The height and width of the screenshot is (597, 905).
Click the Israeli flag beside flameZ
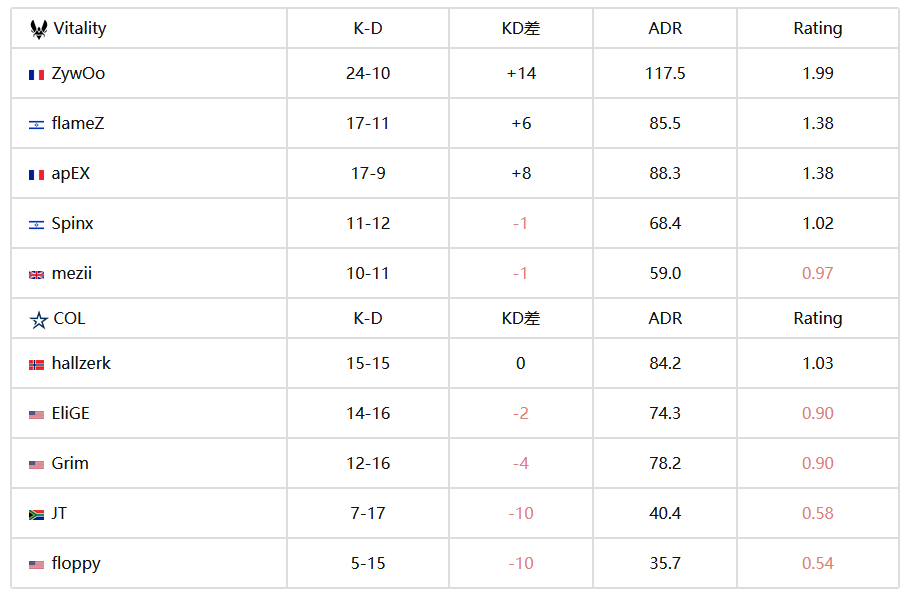point(36,125)
